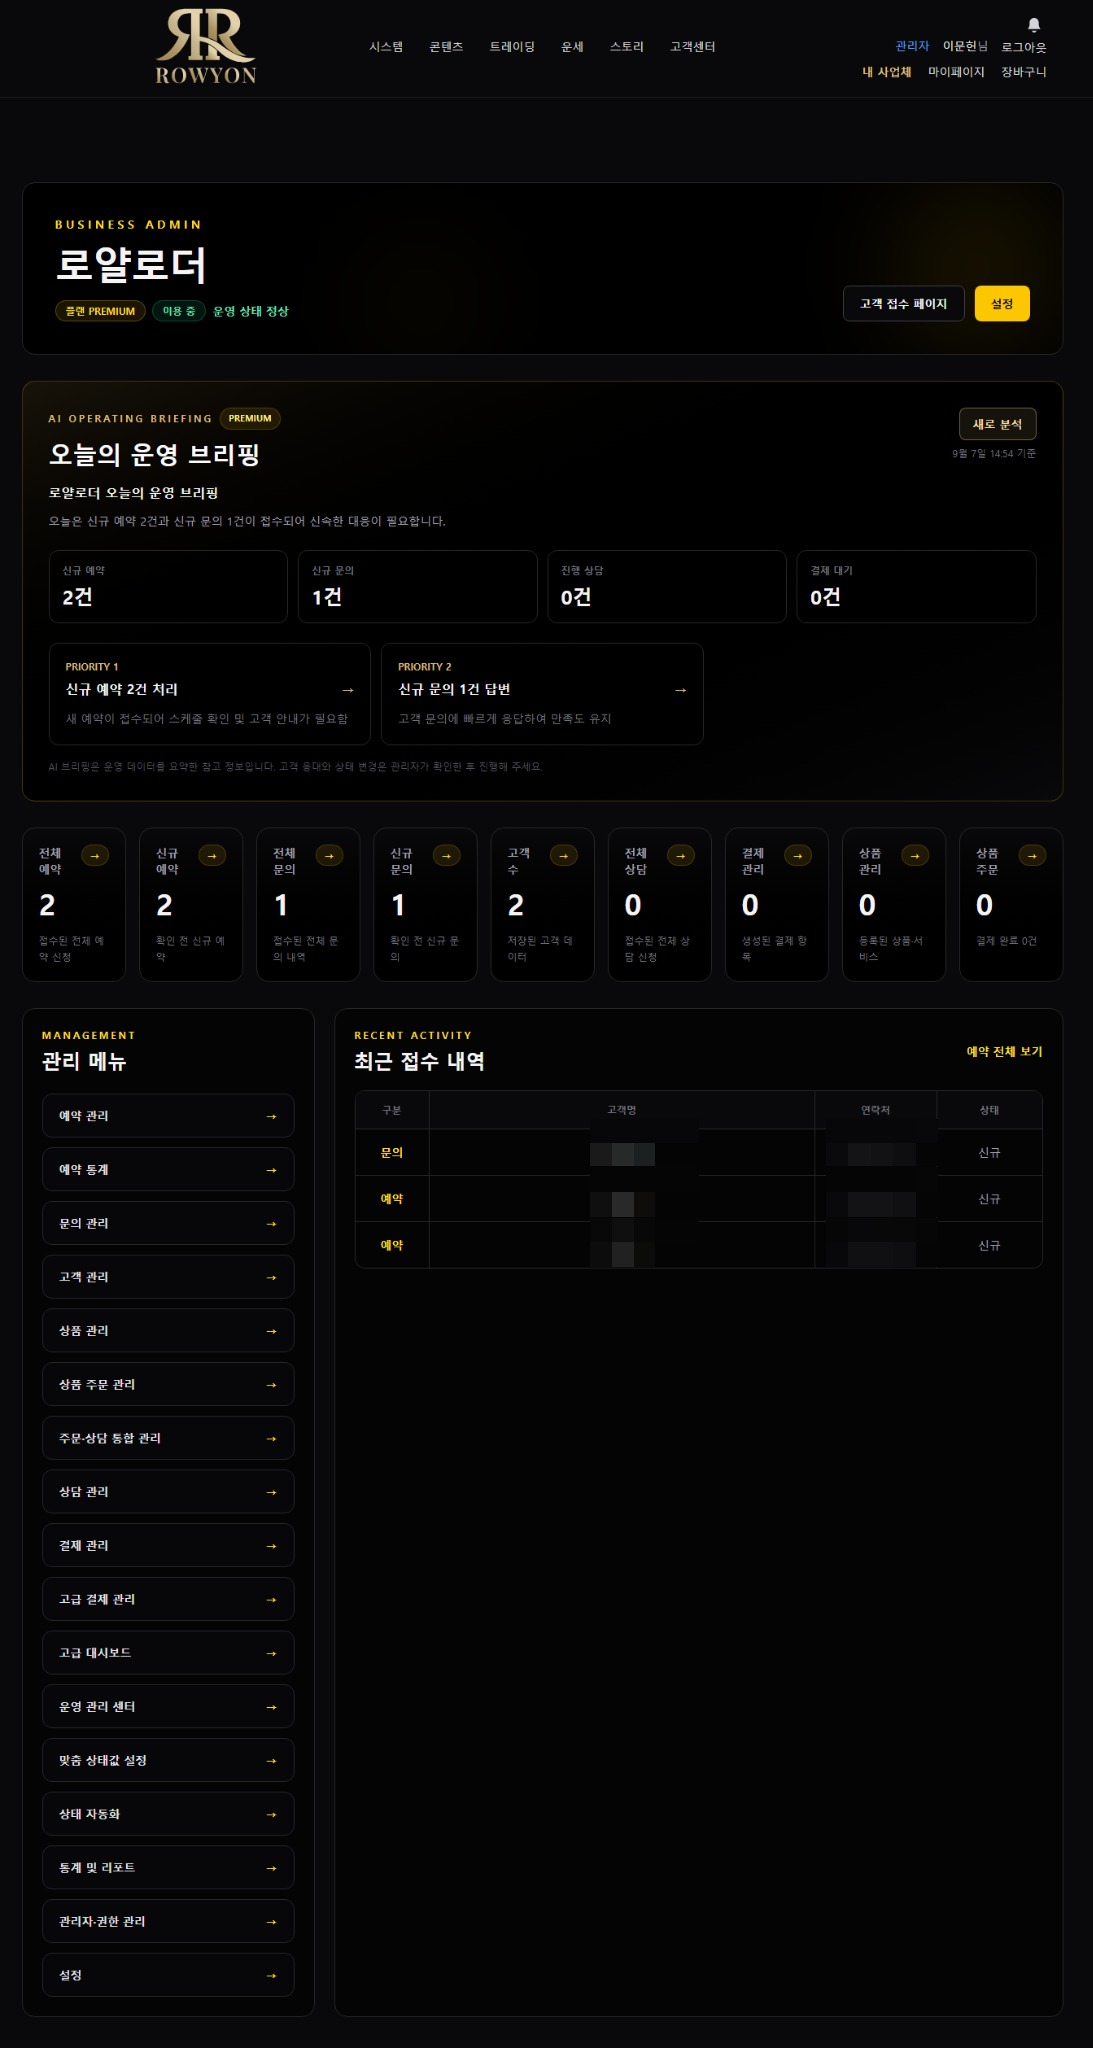This screenshot has width=1093, height=2048.
Task: Open arrow on 전체 문의 stat card
Action: pos(329,856)
